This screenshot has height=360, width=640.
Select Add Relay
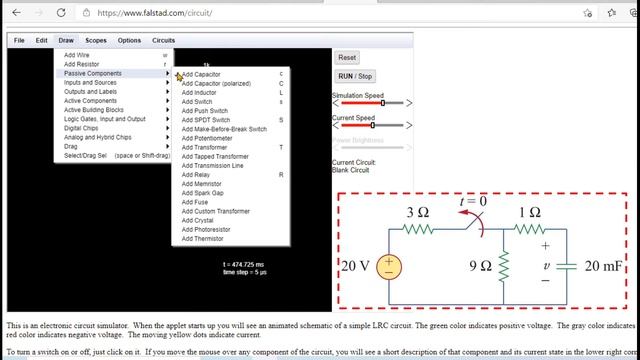tap(231, 175)
